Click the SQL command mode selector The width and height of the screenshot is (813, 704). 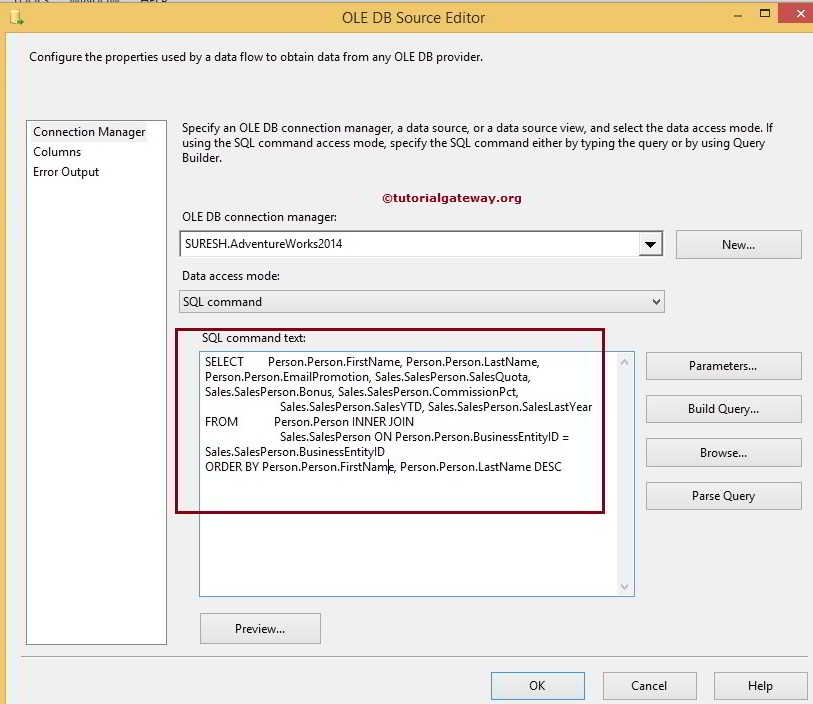coord(420,301)
